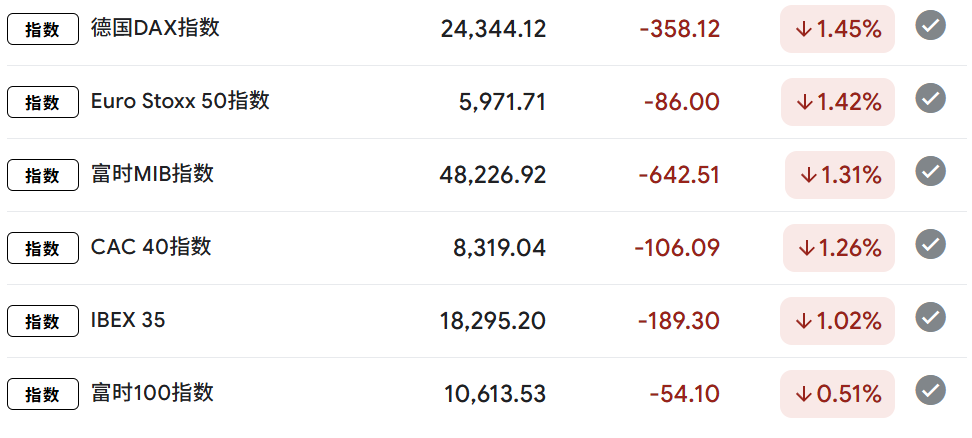Select the 1.42% decline badge
The width and height of the screenshot is (972, 438).
838,102
